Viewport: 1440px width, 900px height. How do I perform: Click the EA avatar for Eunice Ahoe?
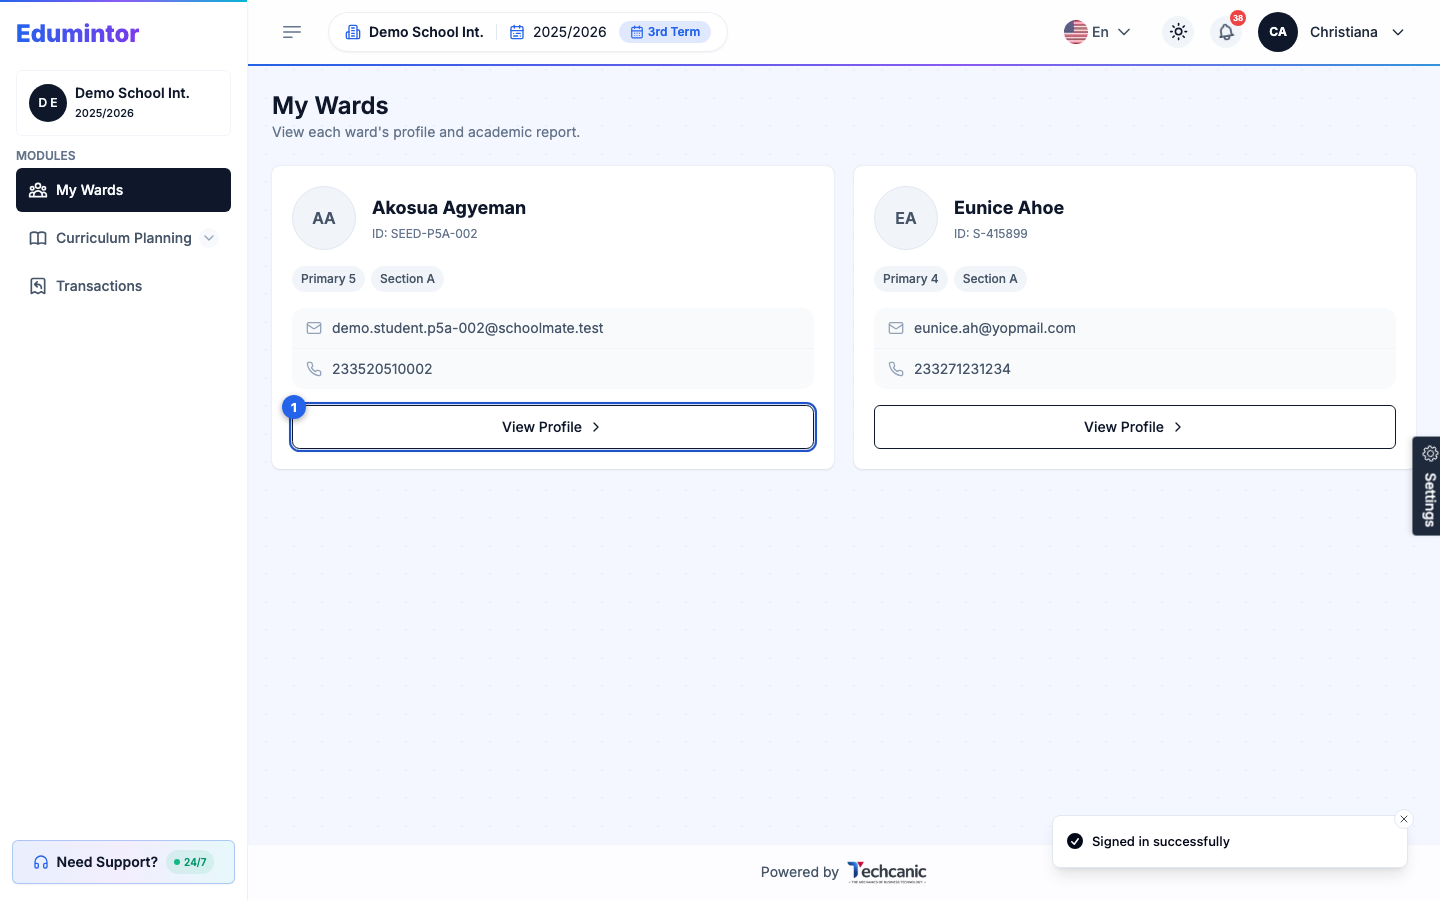tap(906, 218)
